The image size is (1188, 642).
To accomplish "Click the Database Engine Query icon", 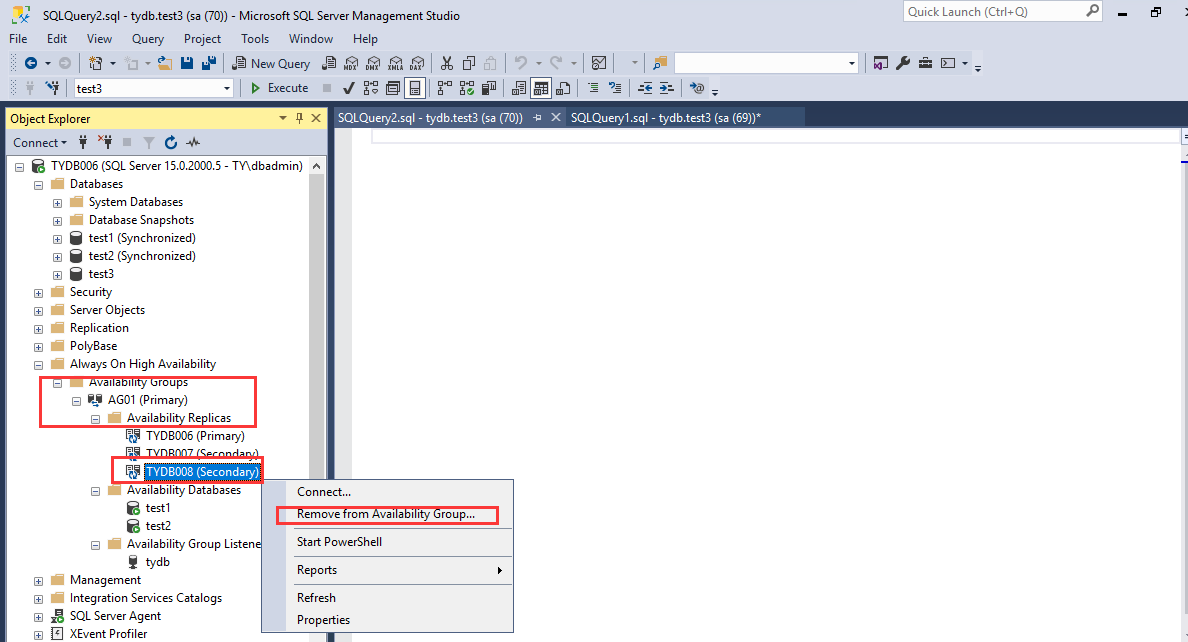I will [x=329, y=64].
